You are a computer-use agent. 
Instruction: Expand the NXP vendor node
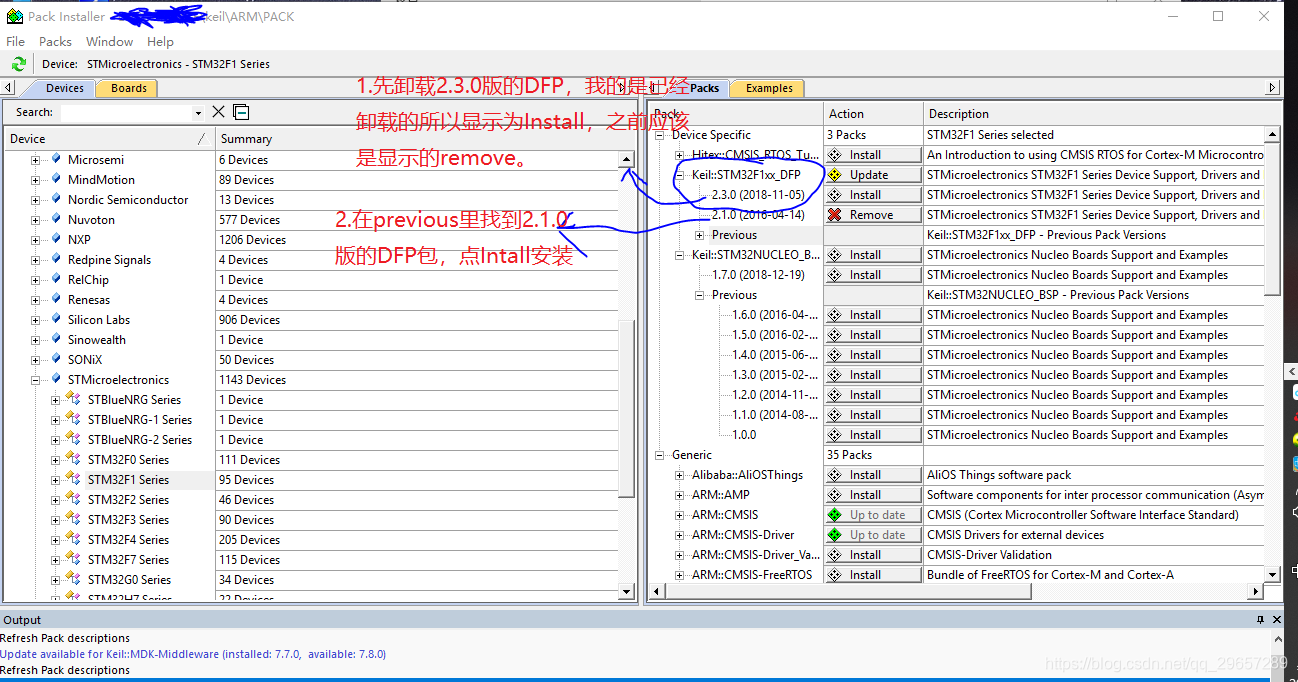[36, 240]
